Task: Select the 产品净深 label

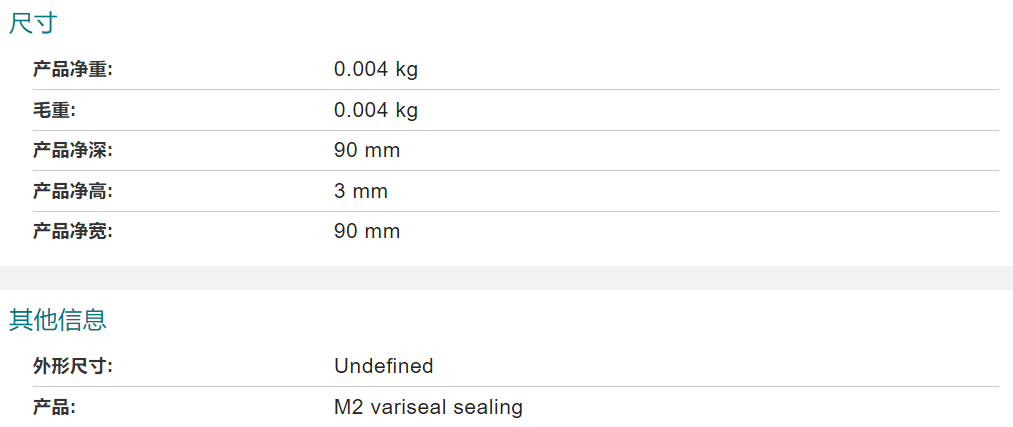Action: [72, 151]
